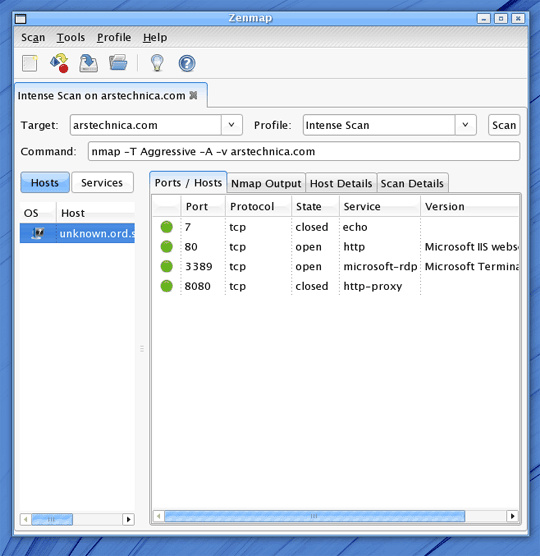The image size is (540, 556).
Task: Click the Host column header in host list
Action: click(96, 213)
